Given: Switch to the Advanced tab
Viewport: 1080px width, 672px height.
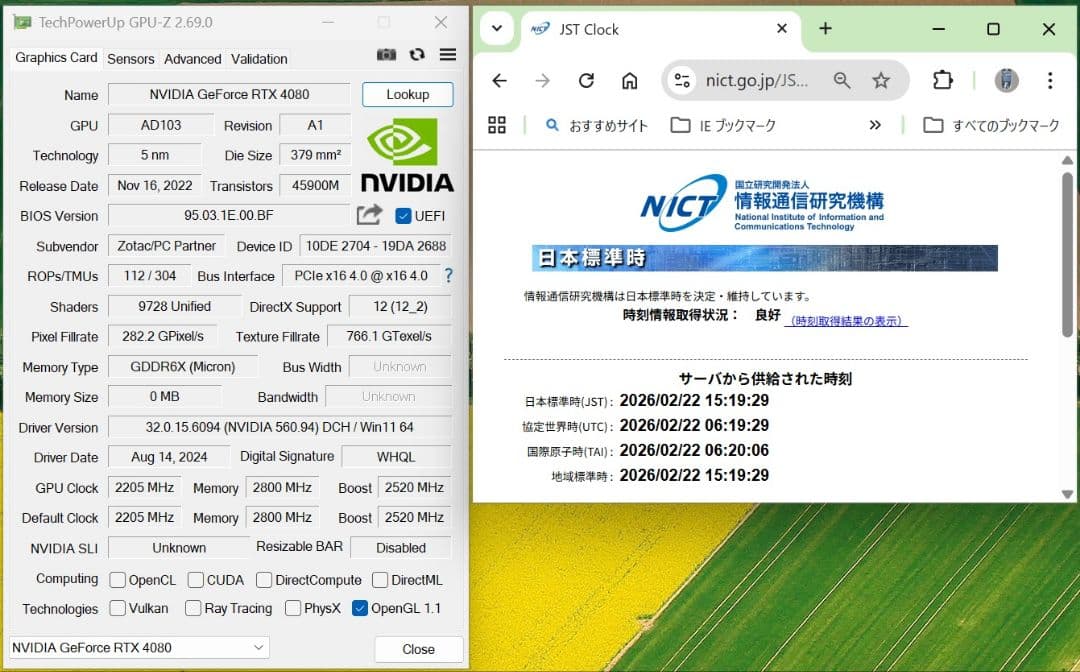Looking at the screenshot, I should 193,59.
